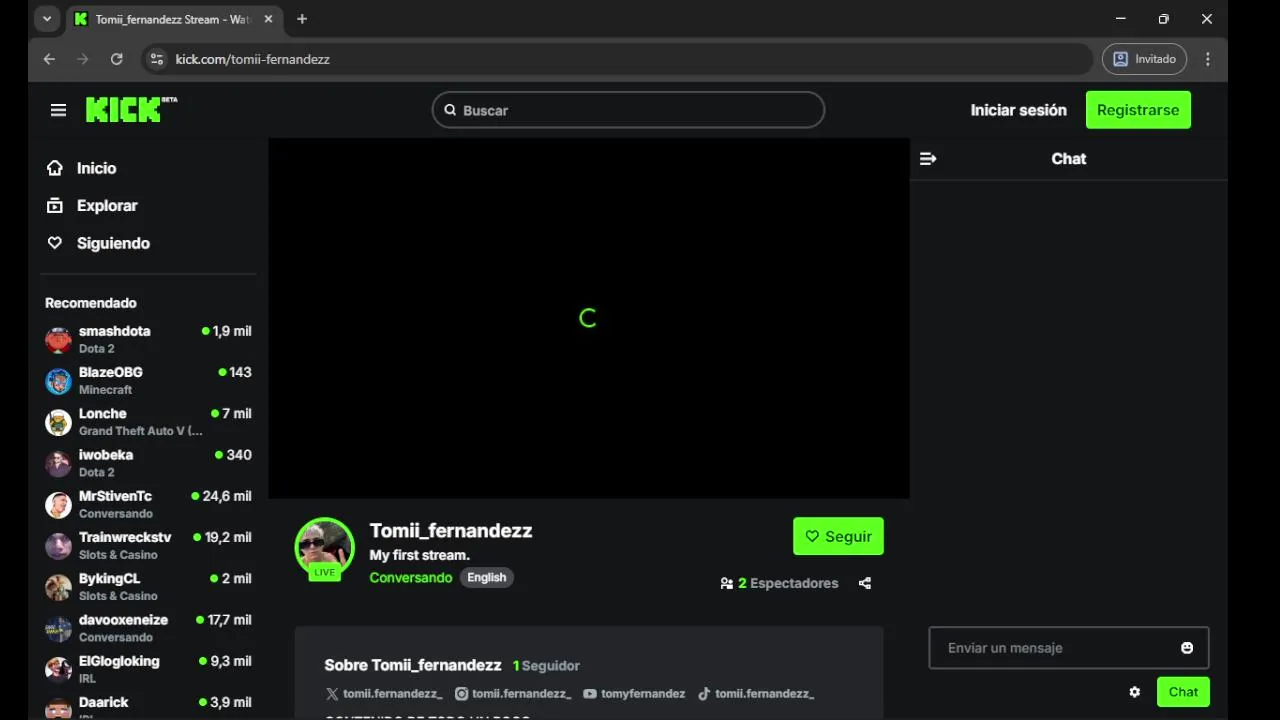This screenshot has height=720, width=1280.
Task: Select the Tomii_fernandezz Stream browser tab
Action: coord(173,19)
